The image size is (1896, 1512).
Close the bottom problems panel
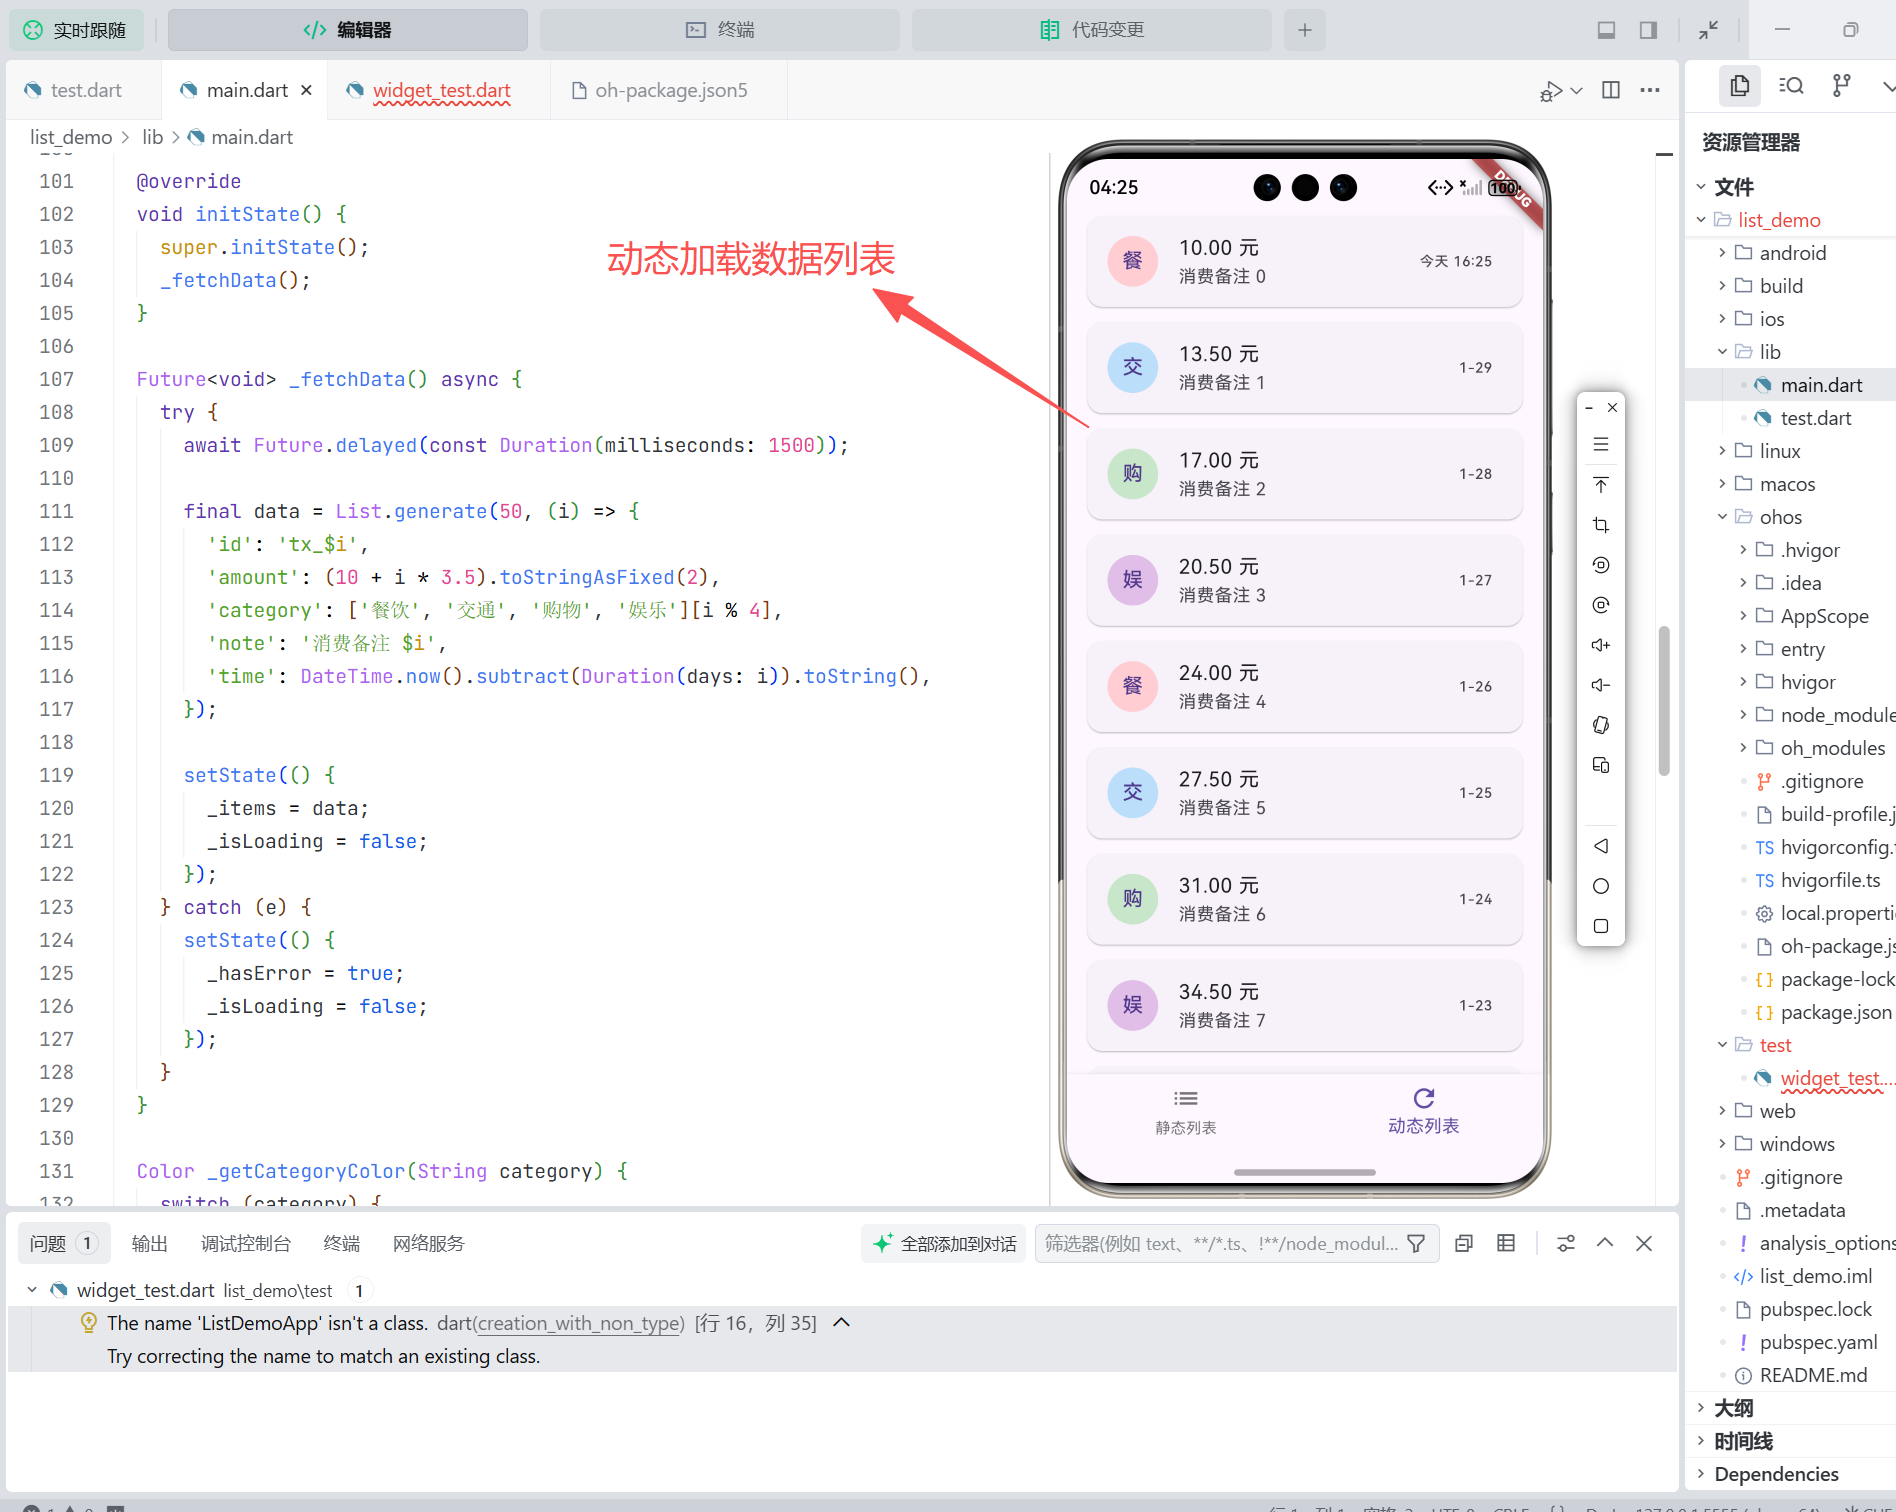[x=1644, y=1243]
